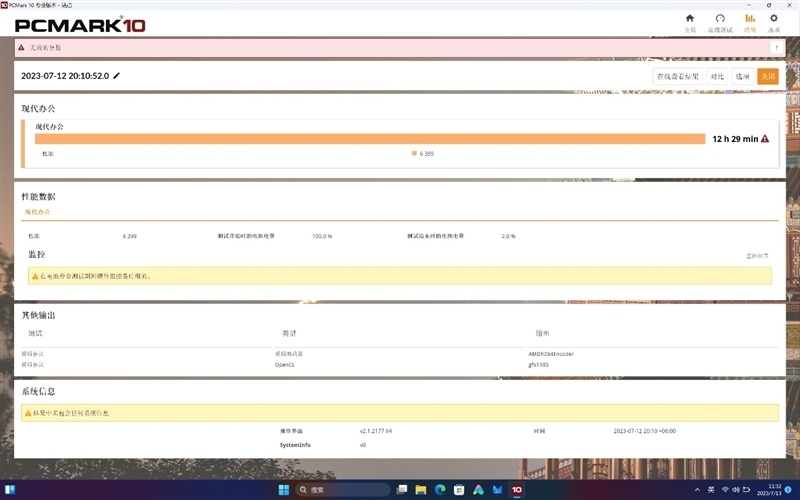This screenshot has height=500, width=800.
Task: Click the result date title 2023-07-12 20:10:52.0
Action: (65, 76)
